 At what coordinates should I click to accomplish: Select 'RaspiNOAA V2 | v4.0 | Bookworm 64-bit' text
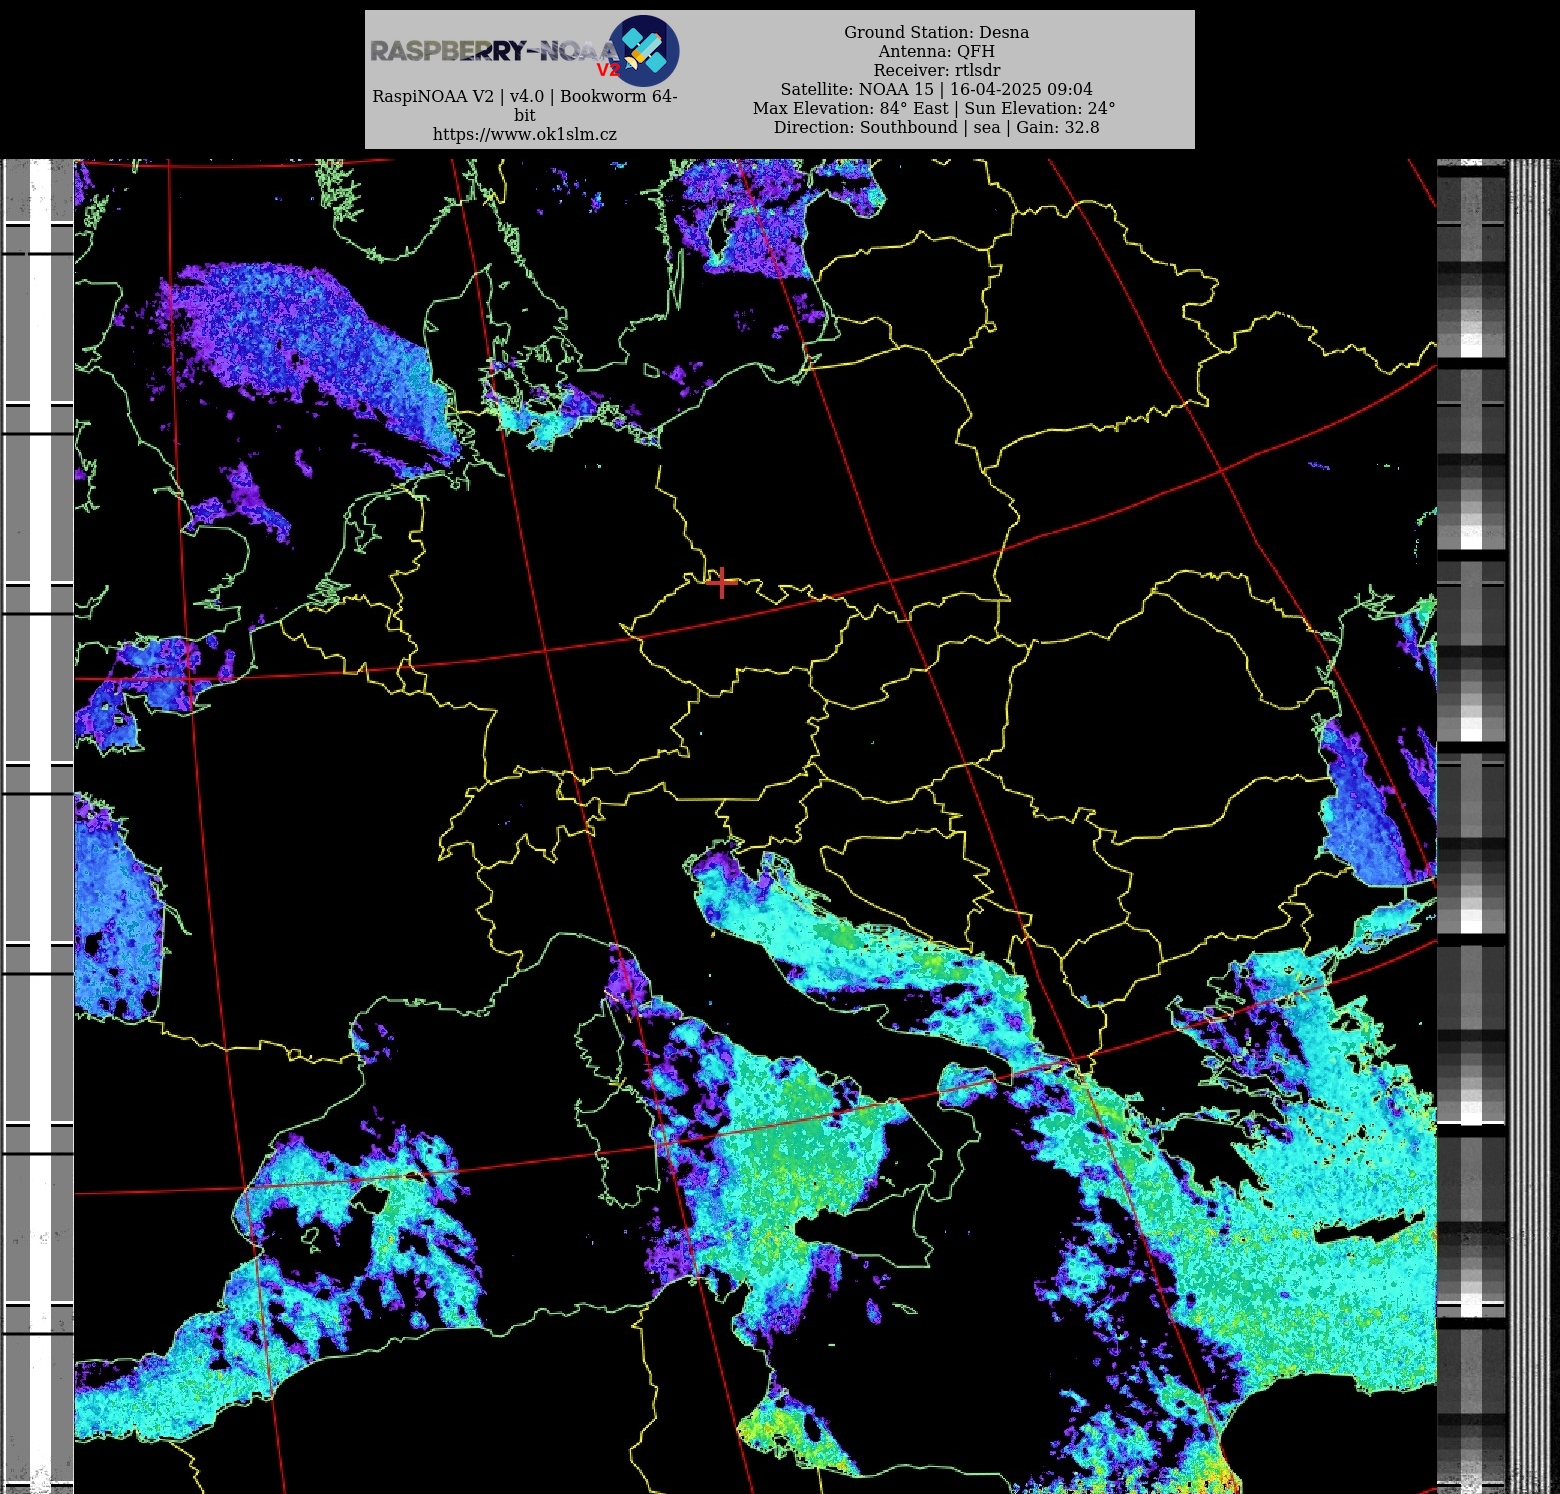[525, 105]
